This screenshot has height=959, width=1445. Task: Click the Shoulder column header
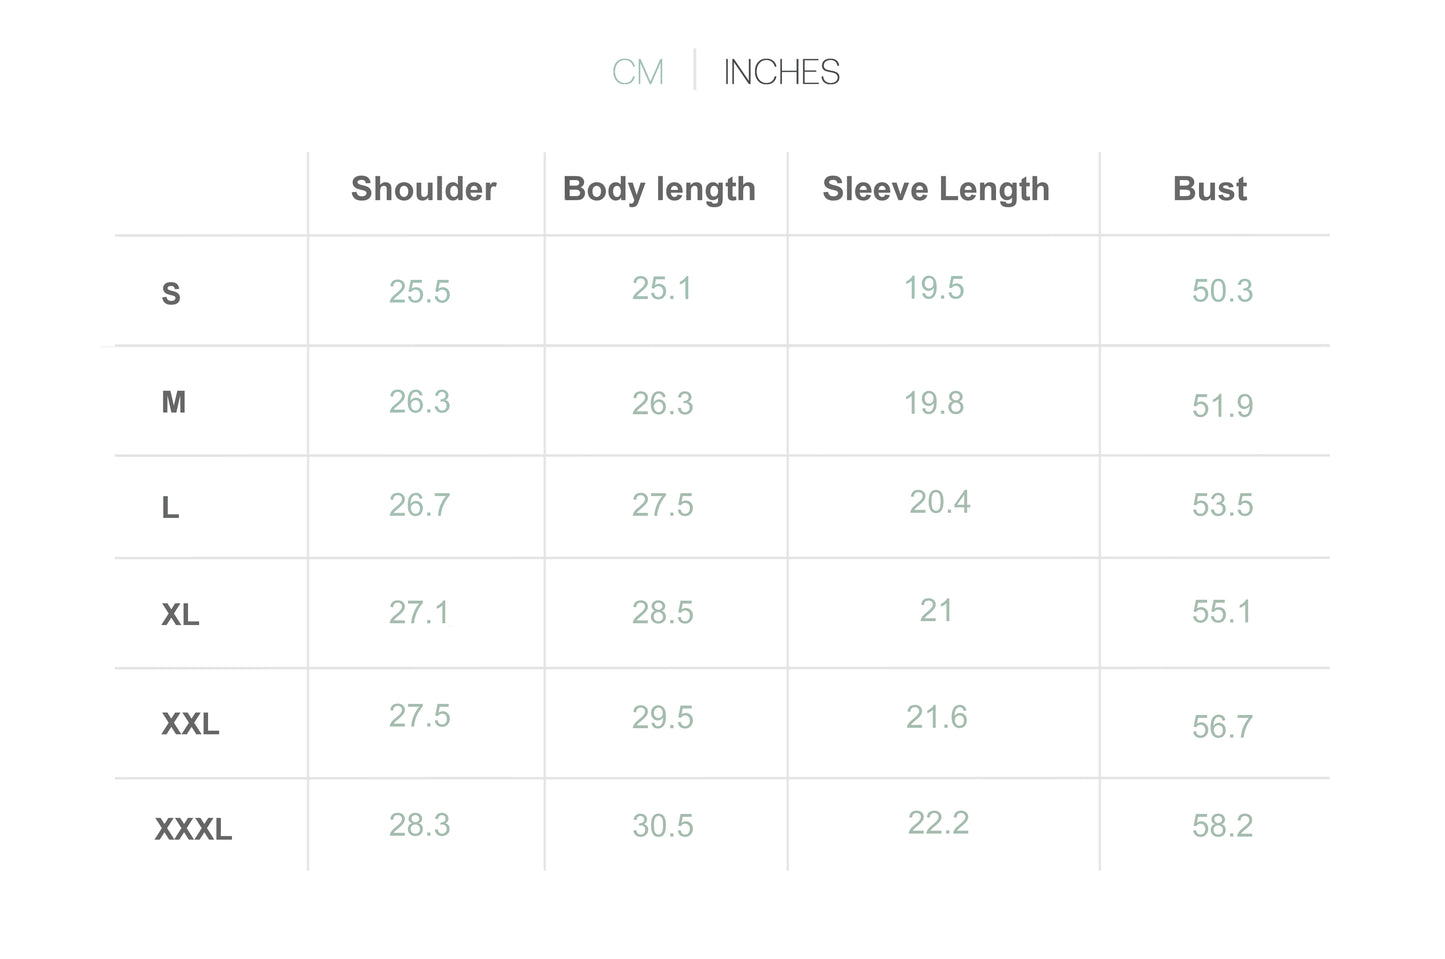(x=424, y=189)
